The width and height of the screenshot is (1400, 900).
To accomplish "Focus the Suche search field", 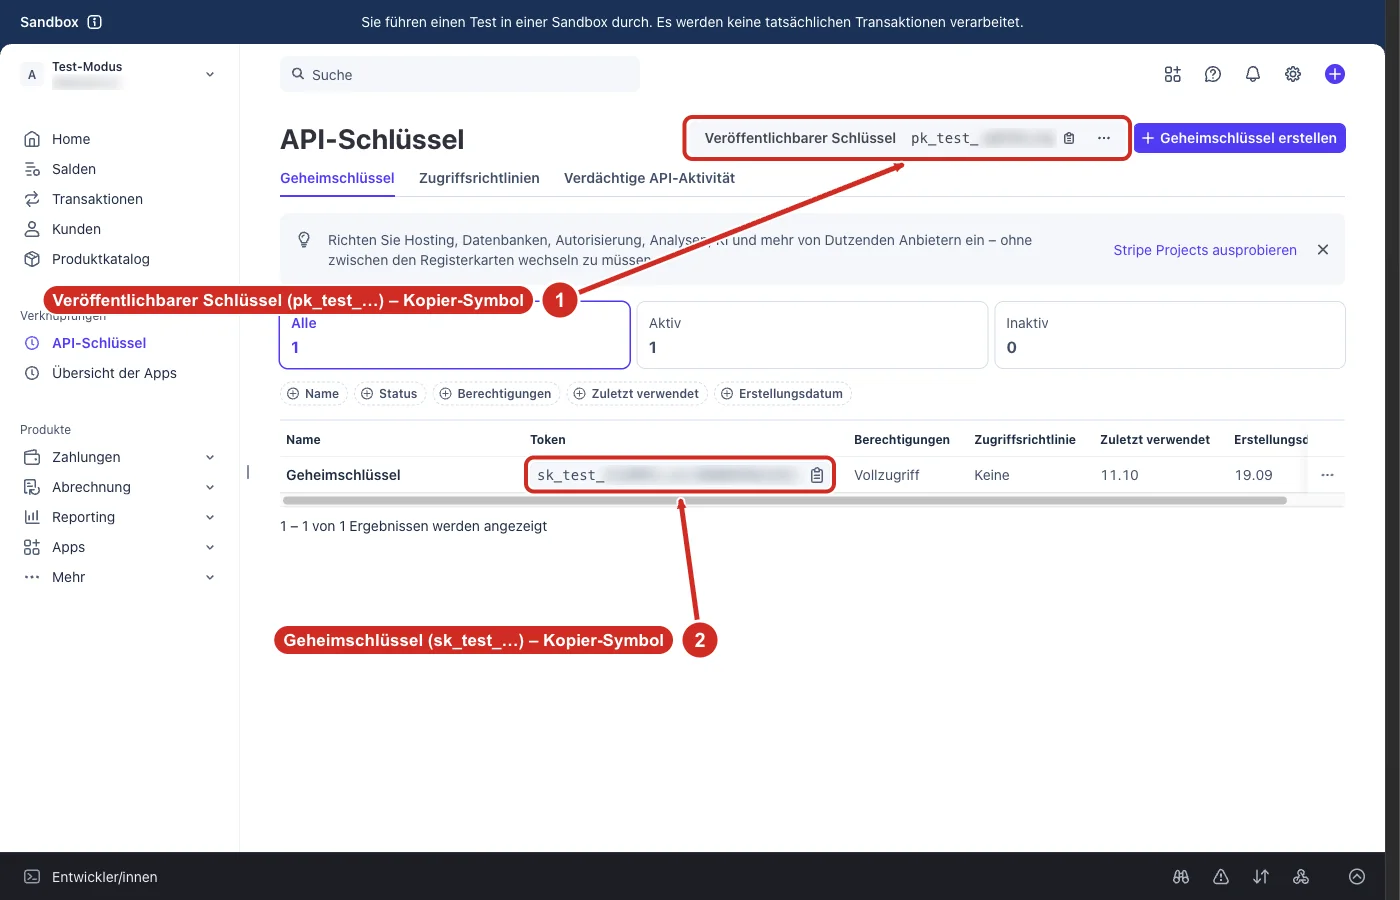I will [x=460, y=75].
